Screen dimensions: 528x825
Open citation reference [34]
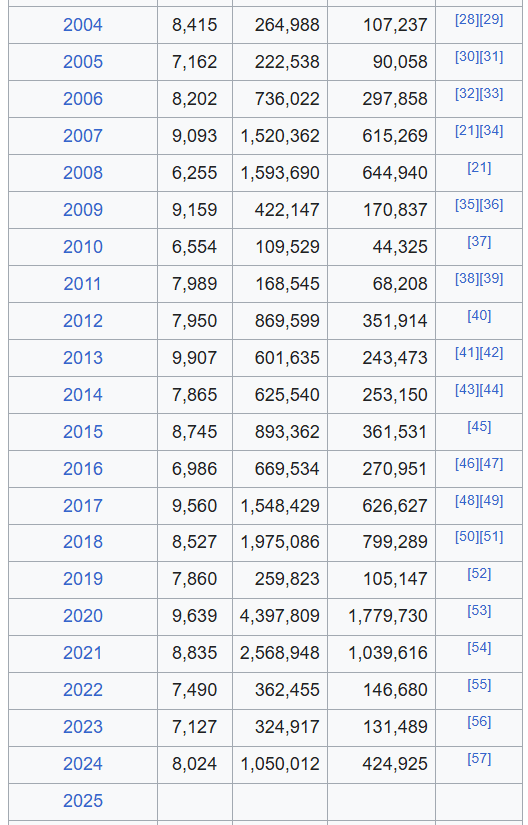[491, 131]
